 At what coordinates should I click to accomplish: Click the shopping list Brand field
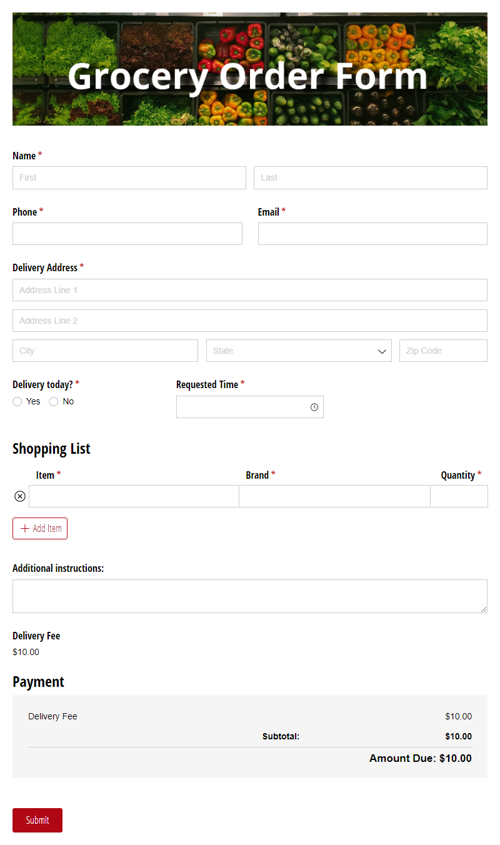point(335,496)
